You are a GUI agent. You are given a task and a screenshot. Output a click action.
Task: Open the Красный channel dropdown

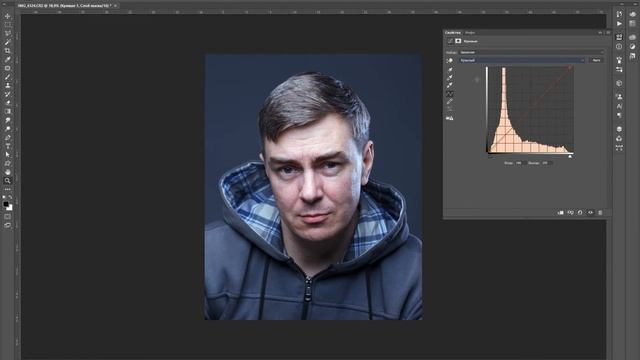click(x=522, y=60)
